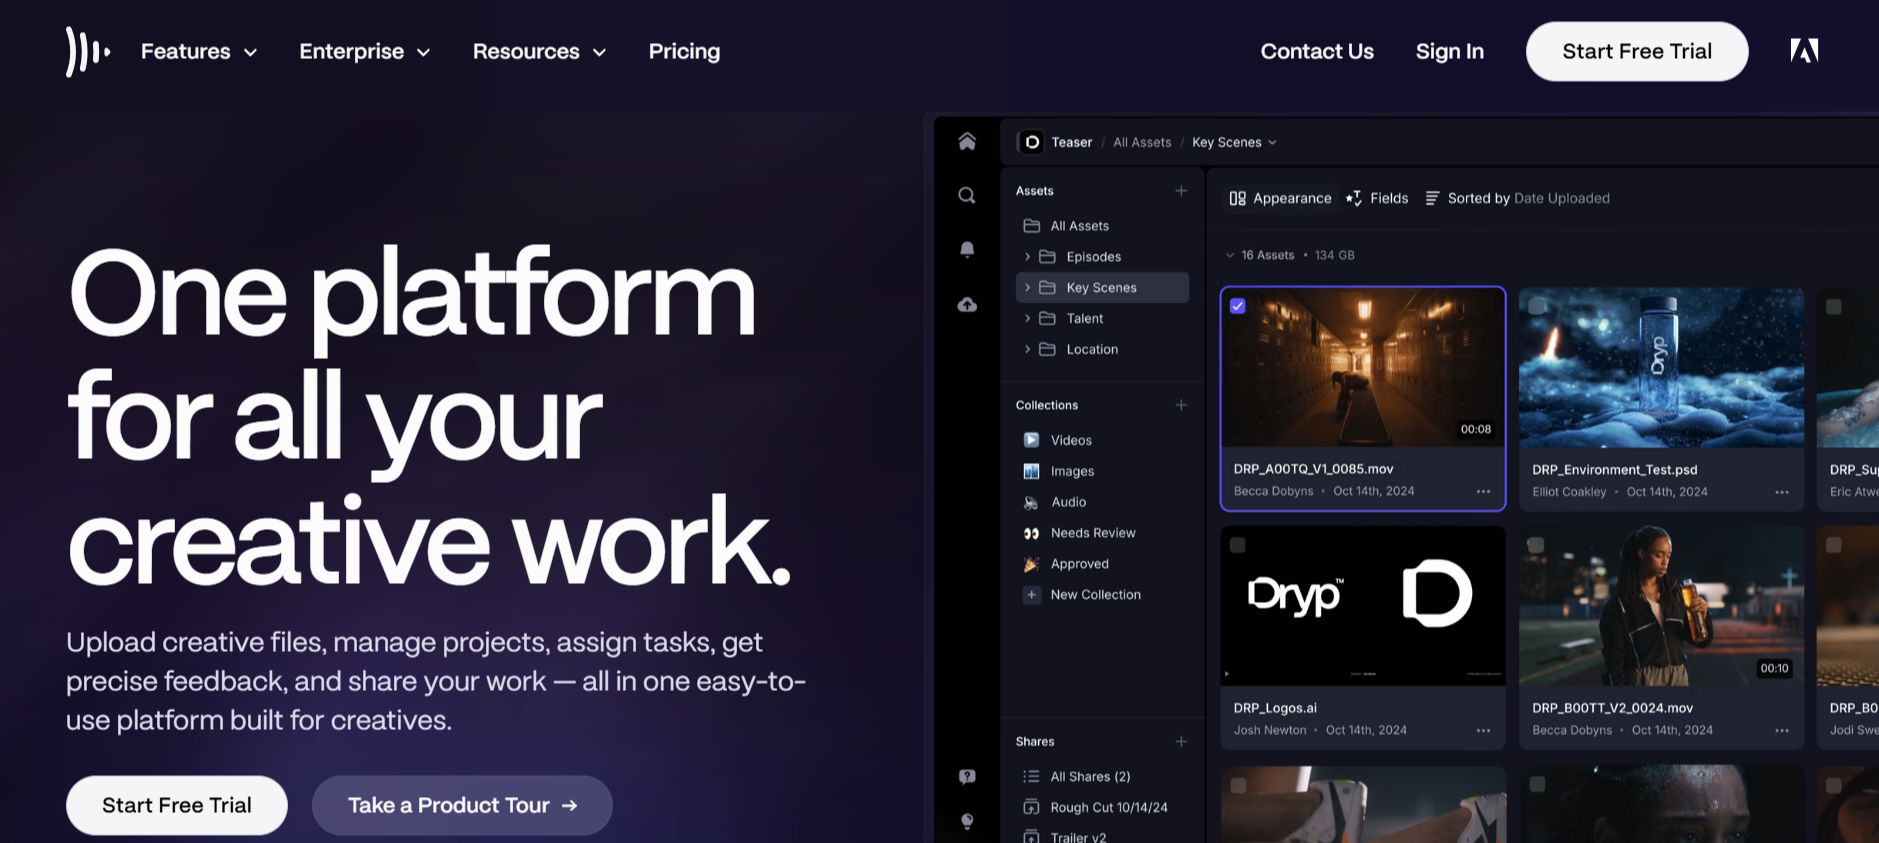Open Contact Us page
Image resolution: width=1879 pixels, height=843 pixels.
(1317, 51)
